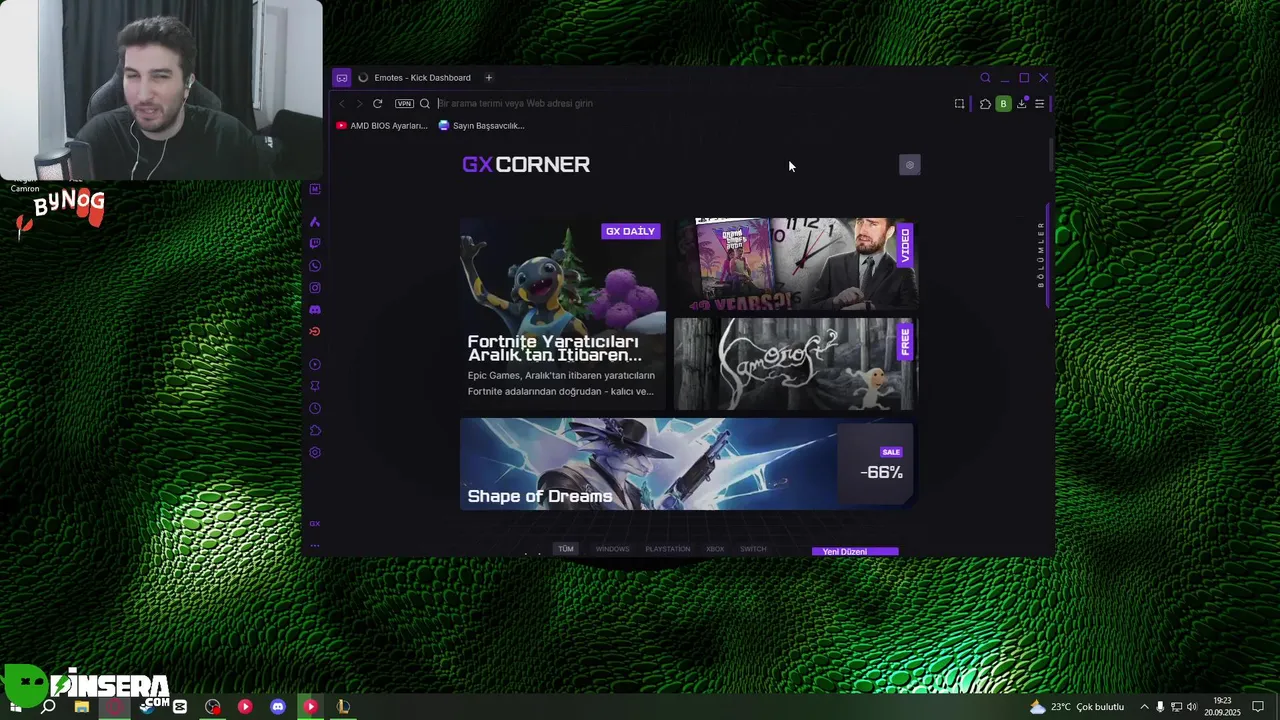Open the search magnifier in the address bar

pos(425,104)
